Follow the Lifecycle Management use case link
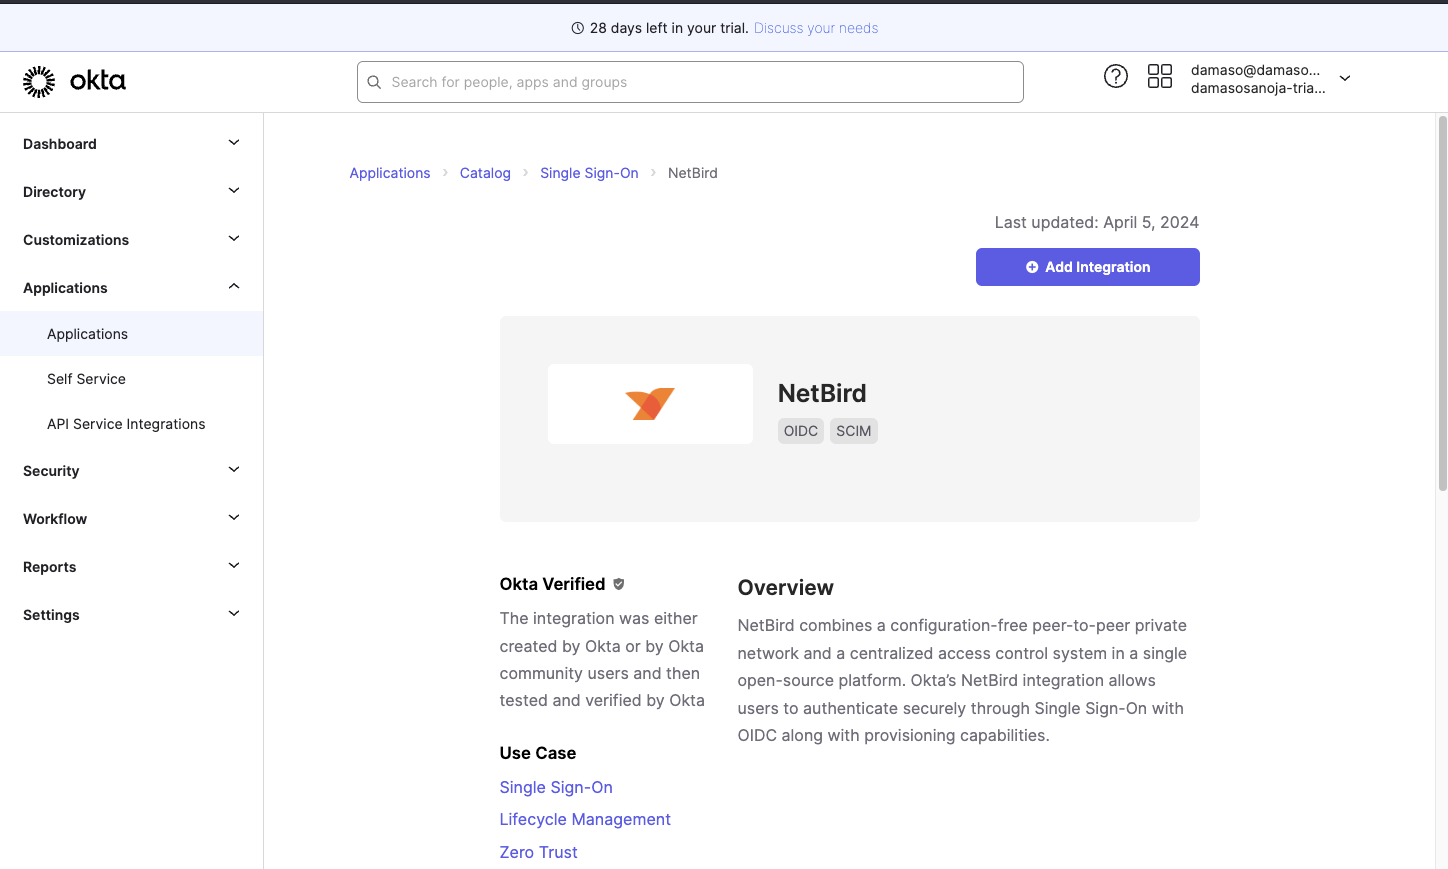 click(585, 819)
